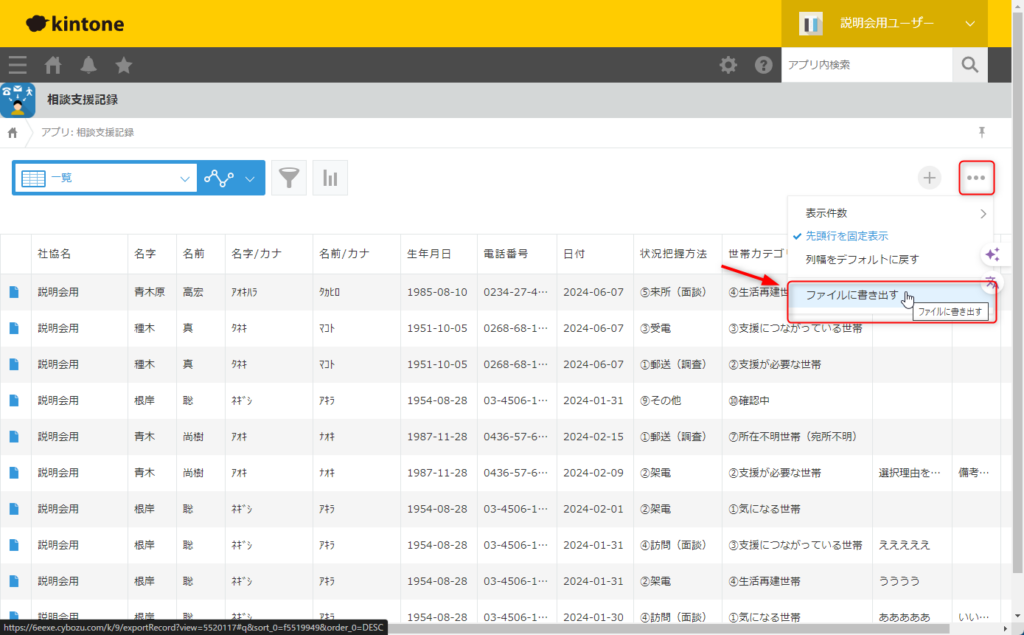Click the search magnifier button

(969, 65)
